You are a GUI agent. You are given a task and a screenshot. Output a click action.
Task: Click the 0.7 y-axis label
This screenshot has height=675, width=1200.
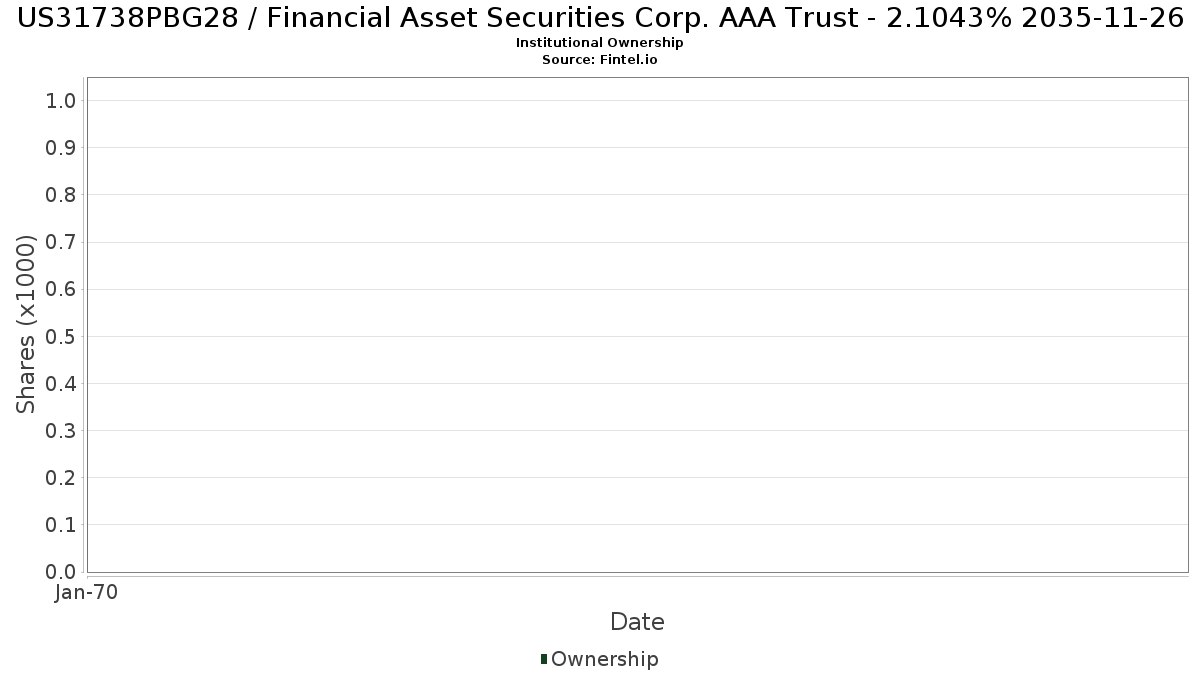[x=61, y=242]
